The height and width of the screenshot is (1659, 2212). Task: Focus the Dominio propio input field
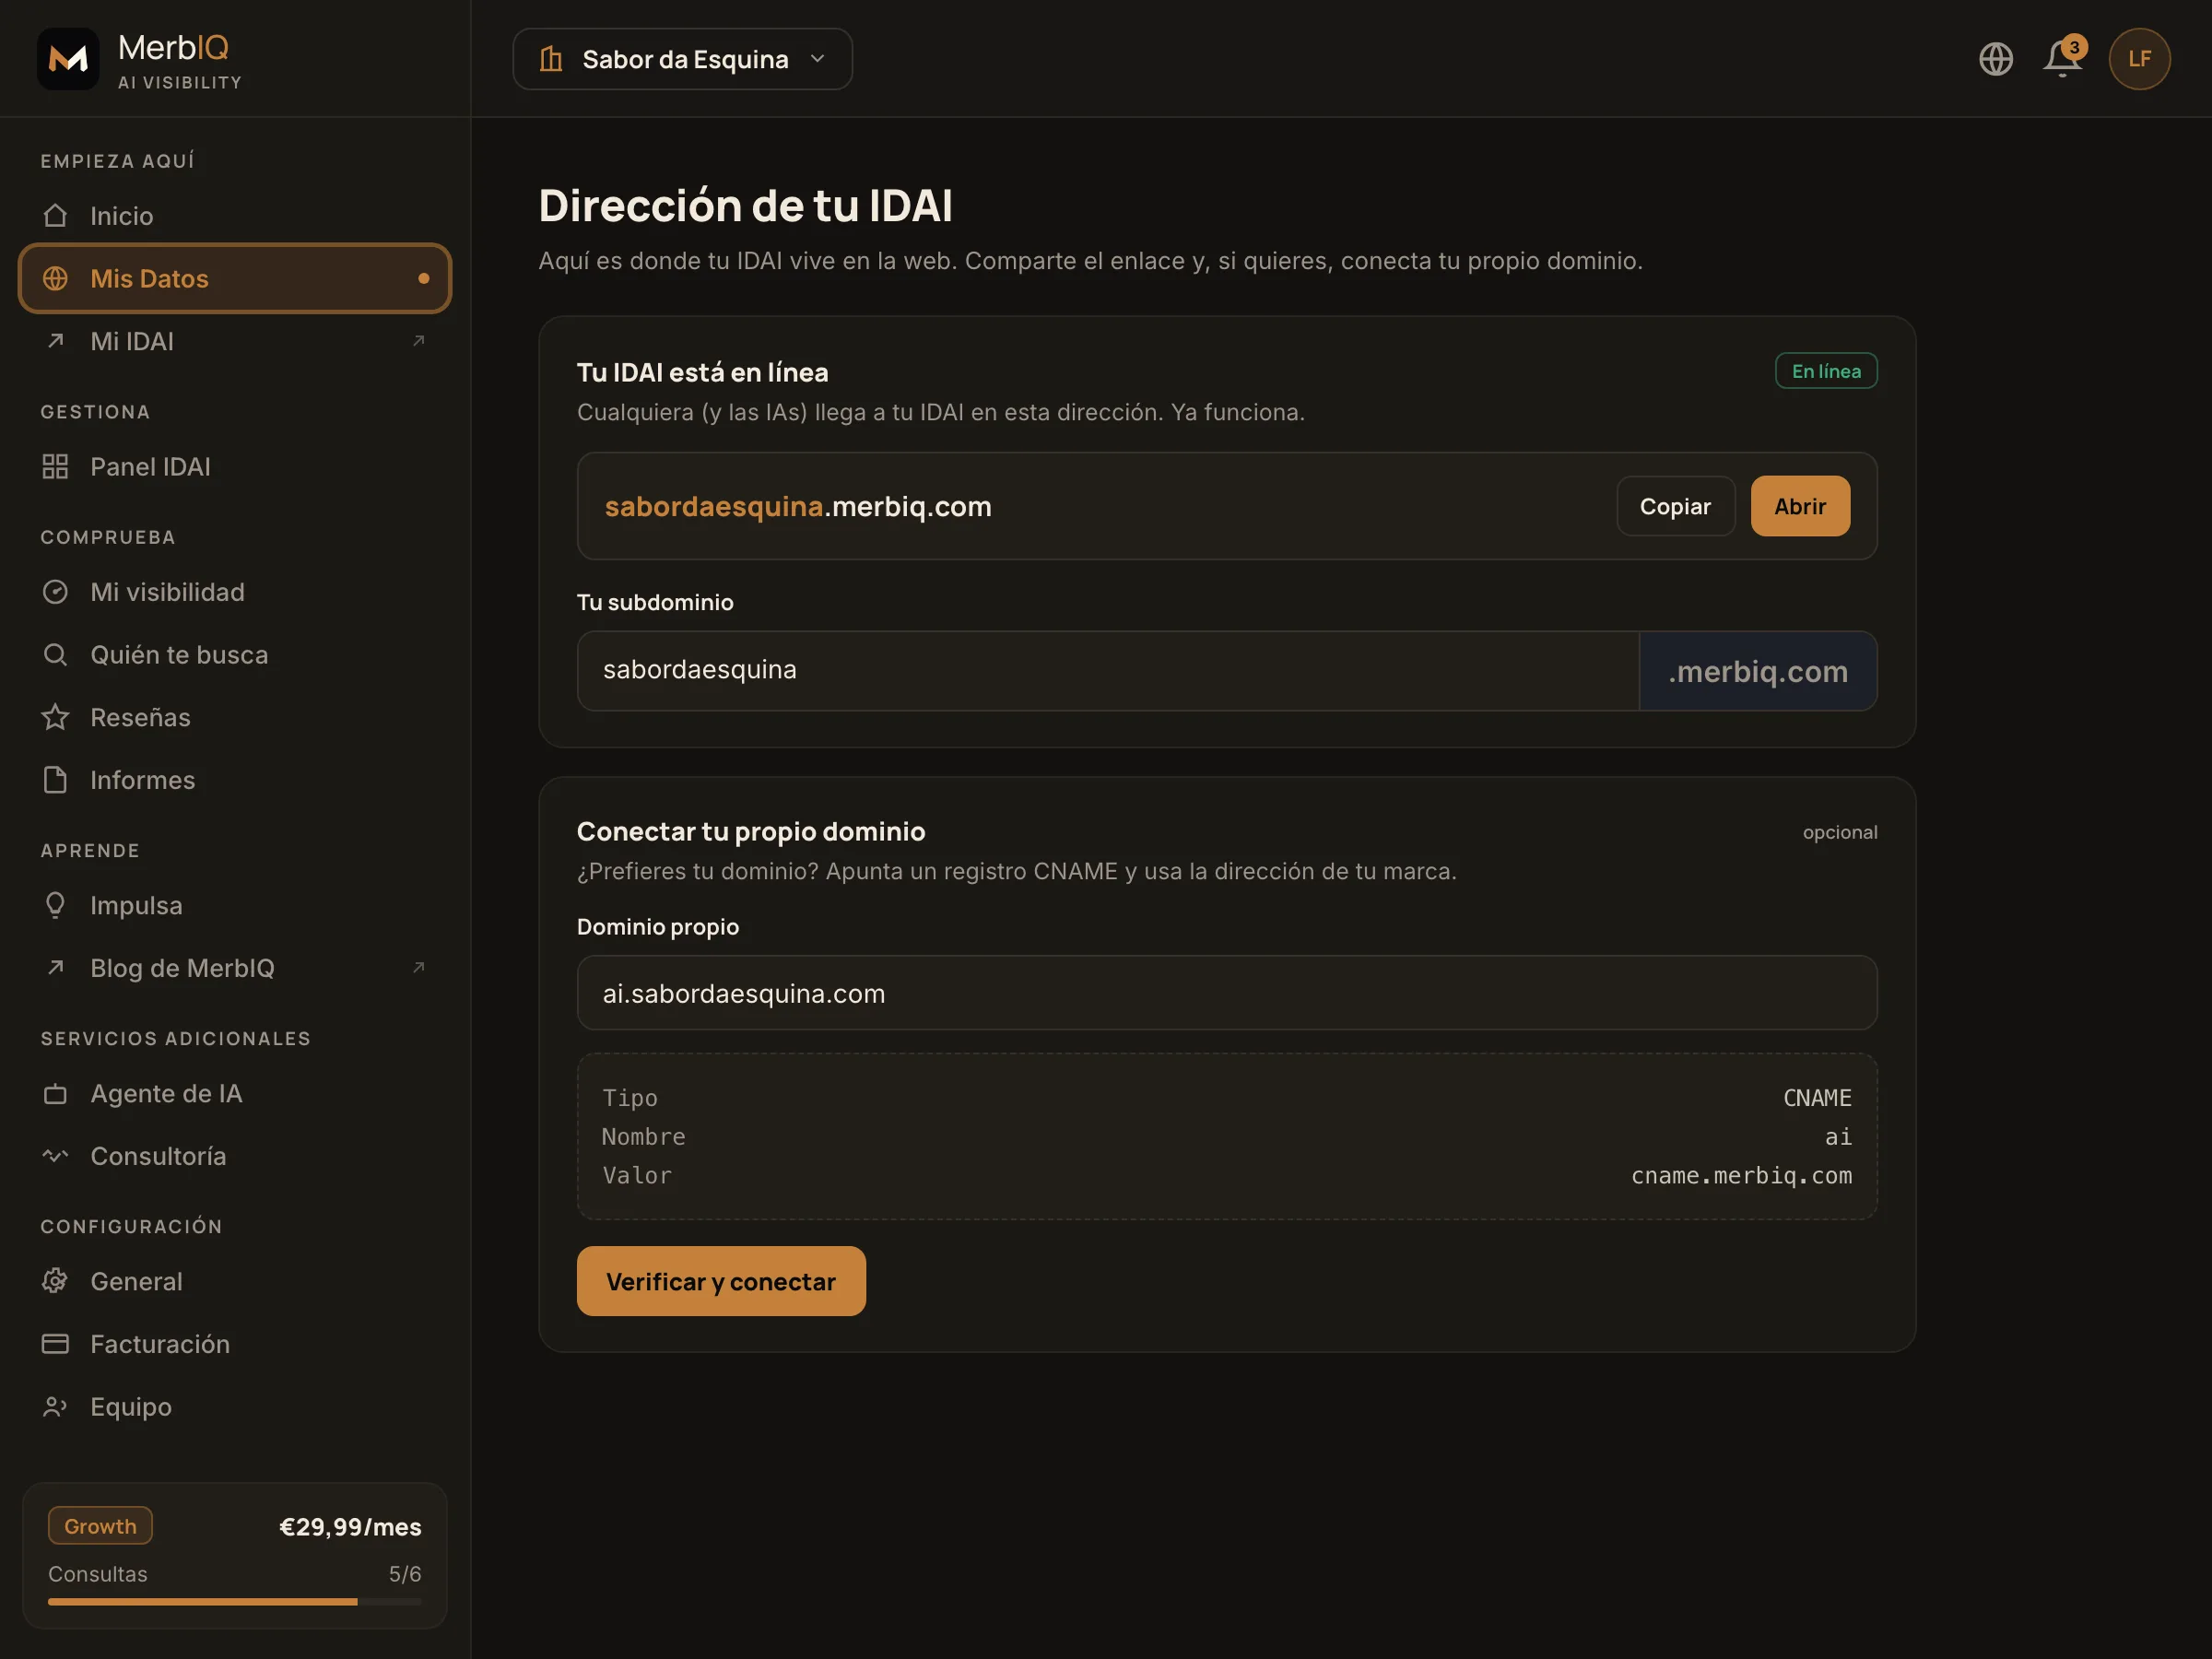click(x=1227, y=993)
